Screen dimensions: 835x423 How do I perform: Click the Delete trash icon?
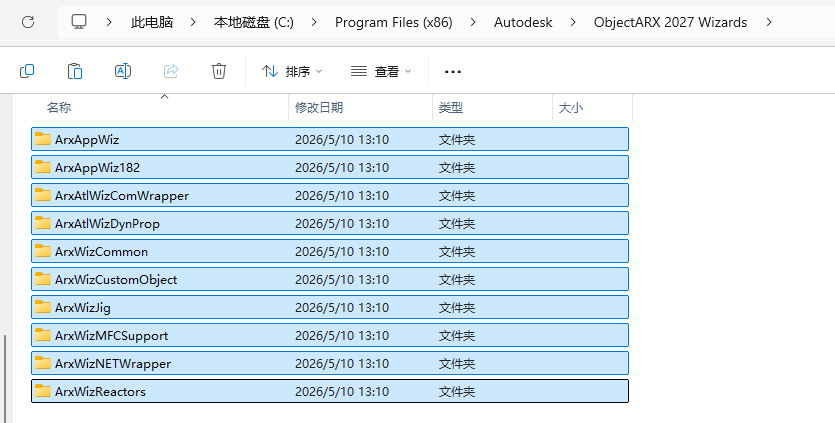pos(219,71)
